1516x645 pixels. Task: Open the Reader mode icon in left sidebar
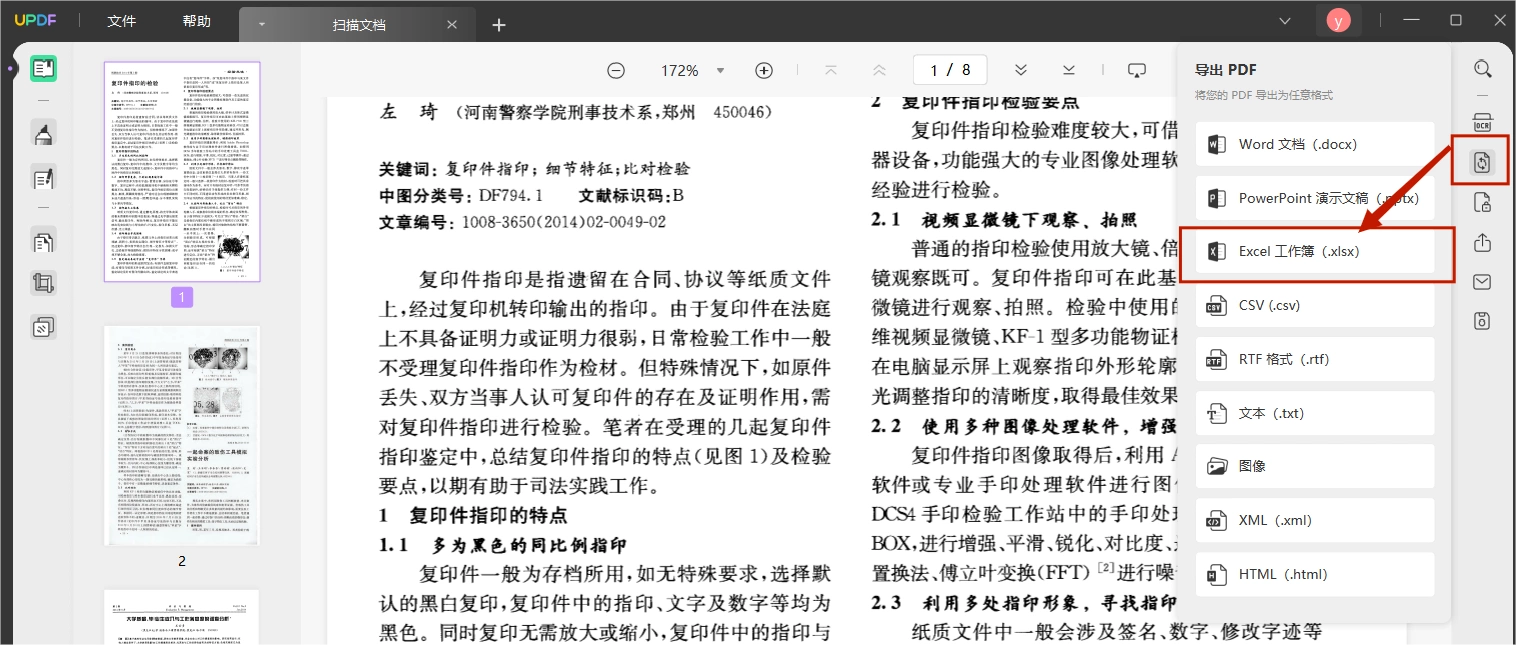[43, 69]
